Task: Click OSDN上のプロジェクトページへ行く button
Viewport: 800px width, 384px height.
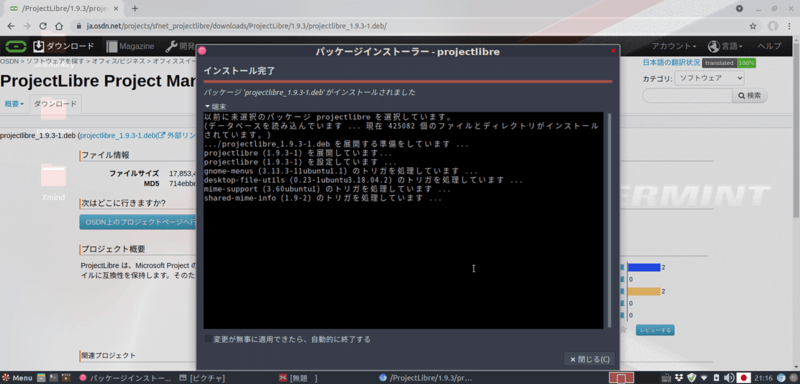Action: pos(138,222)
